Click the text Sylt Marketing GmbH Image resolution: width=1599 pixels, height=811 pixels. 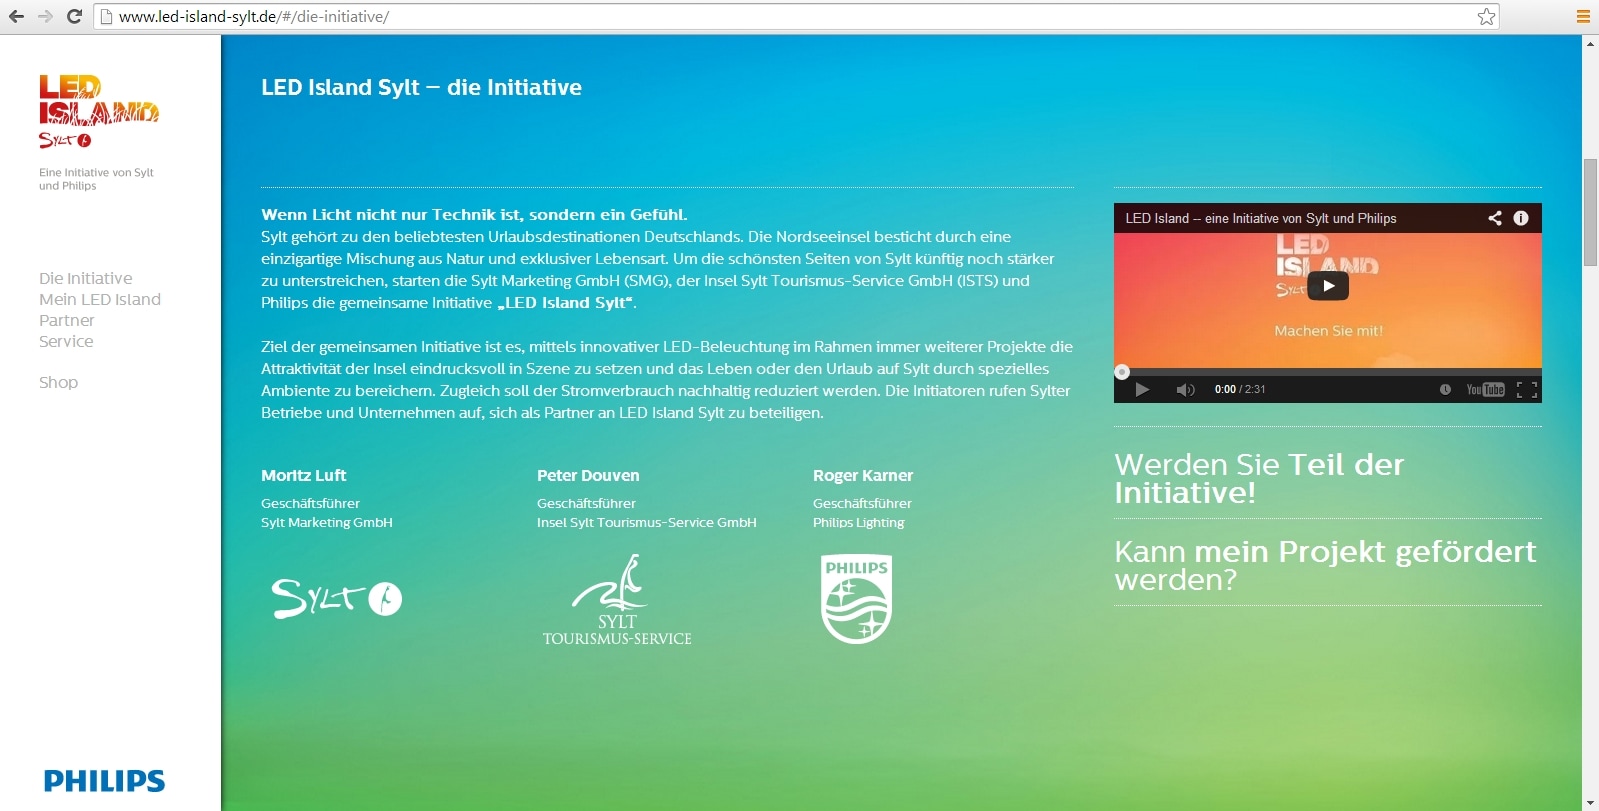coord(327,522)
